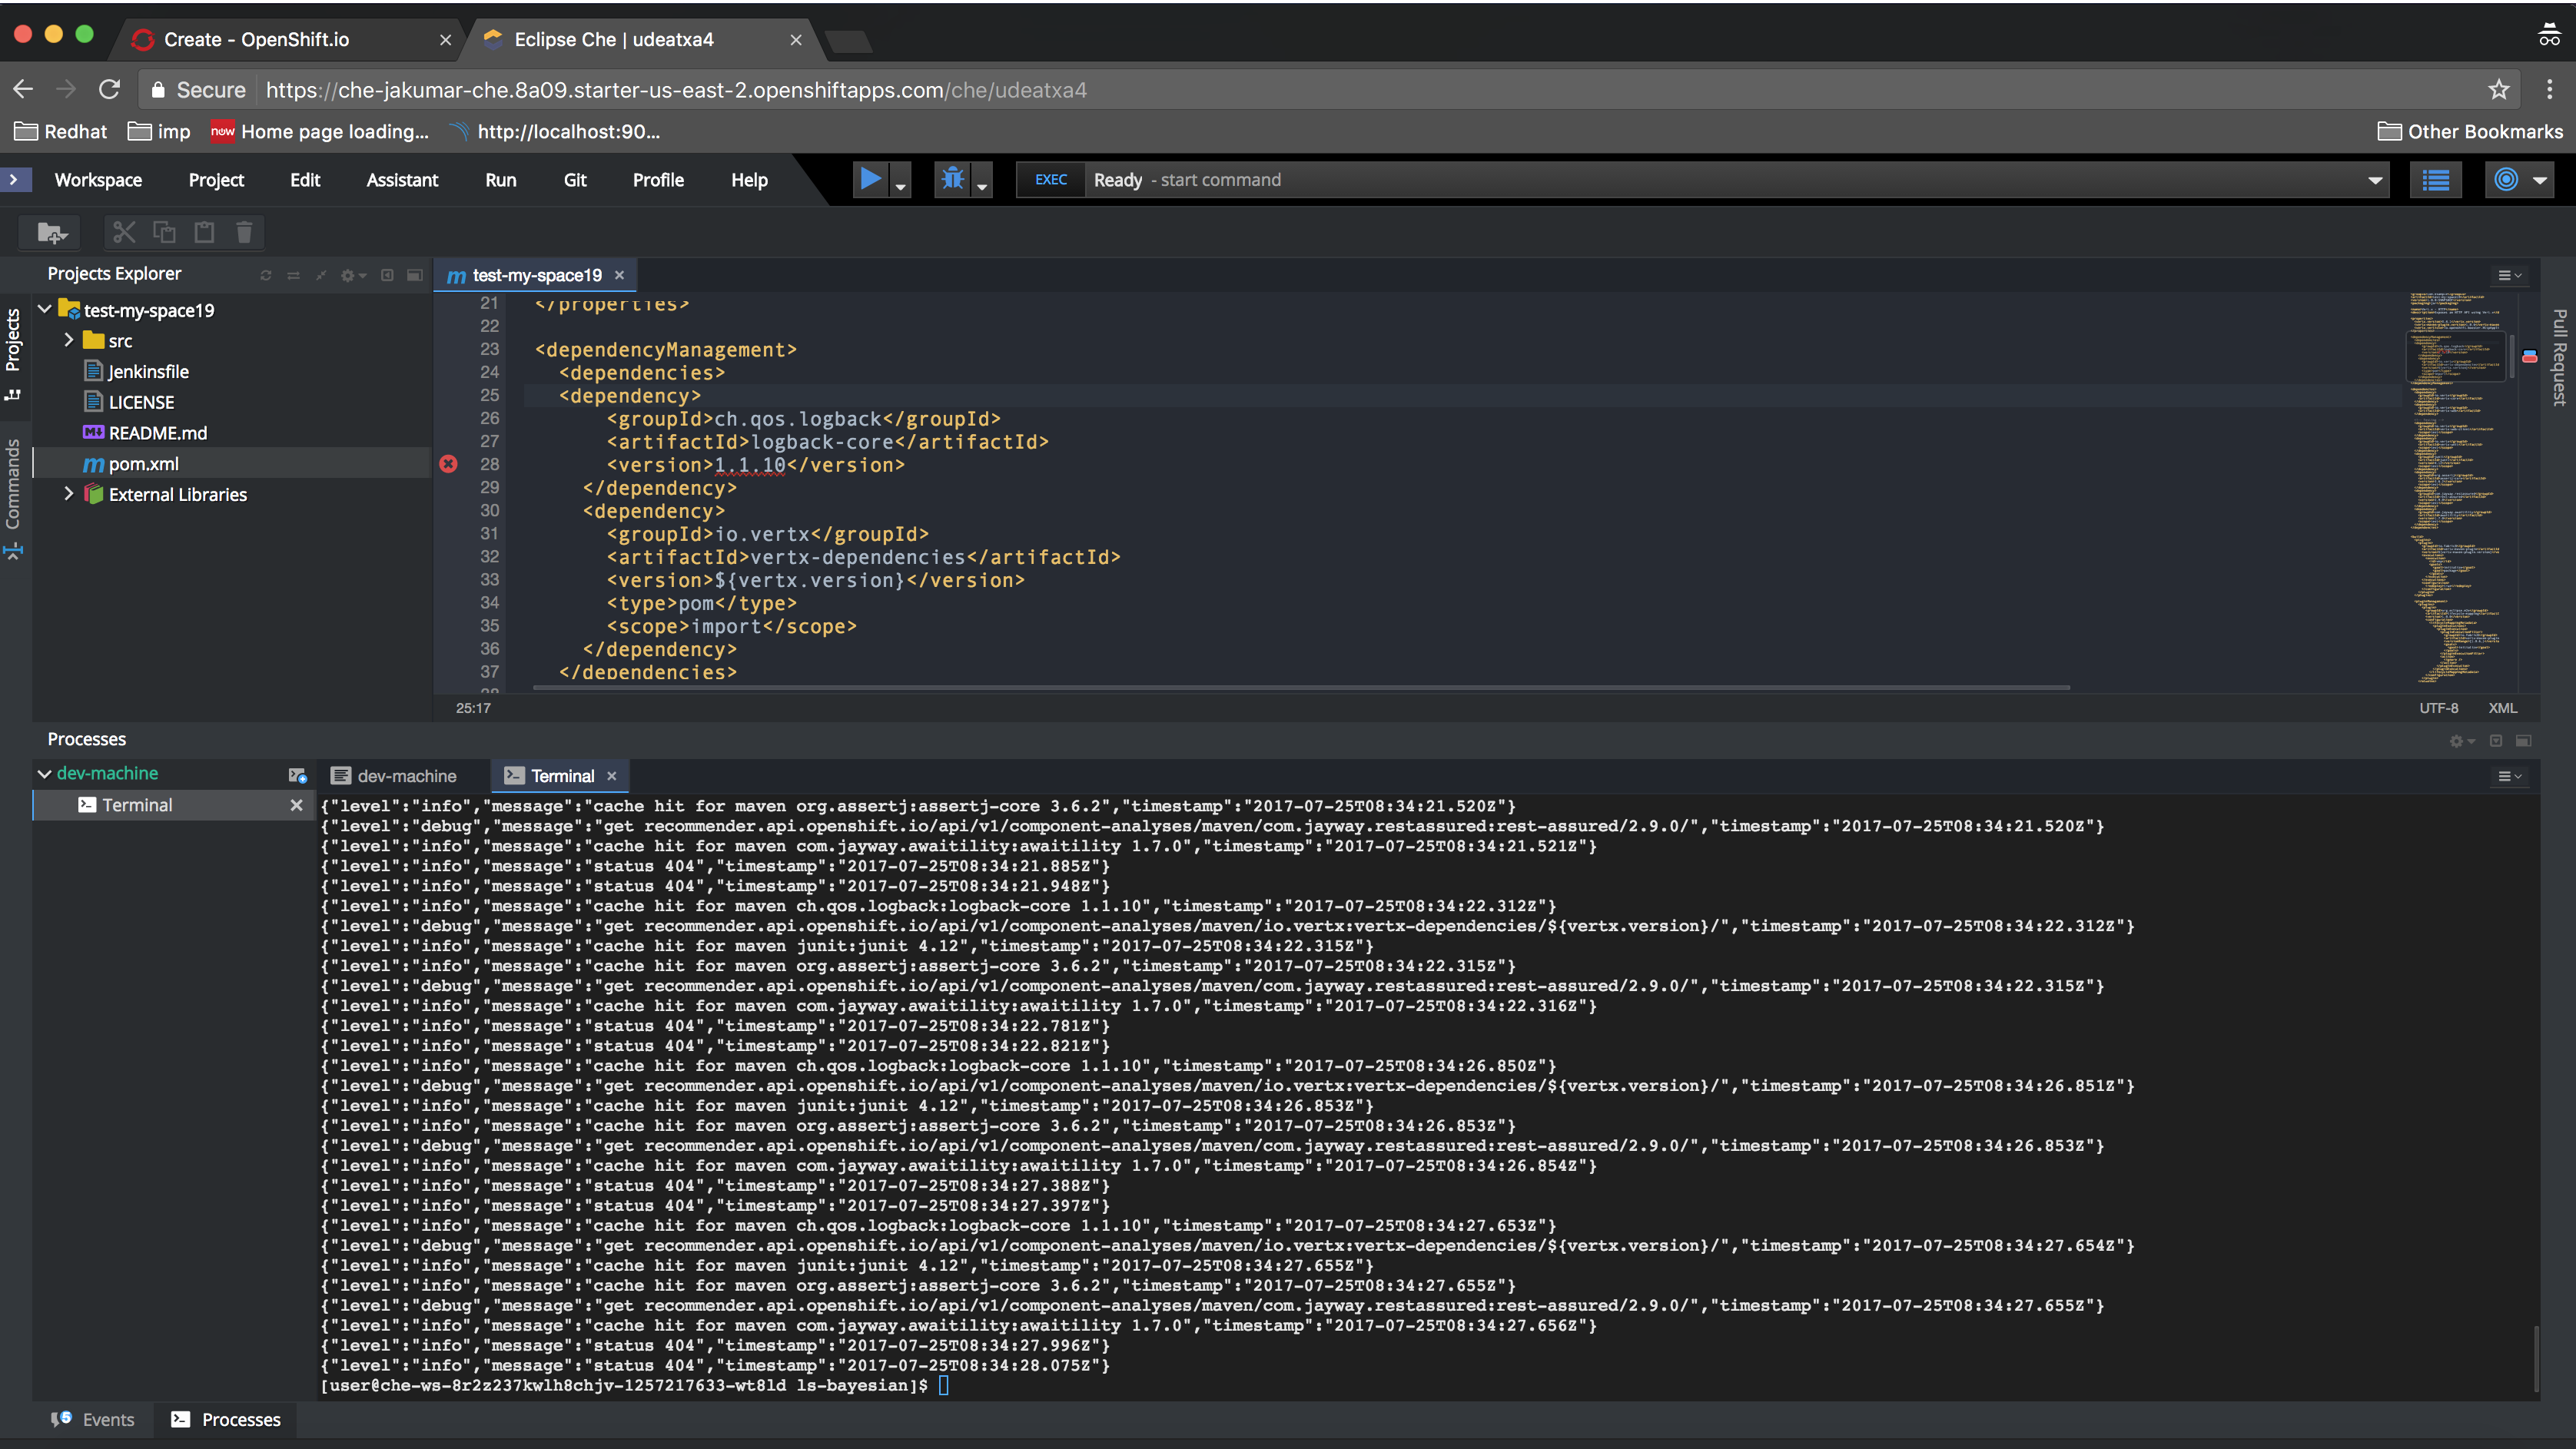Open the command selector dropdown arrow
The image size is (2576, 1449).
(2374, 181)
